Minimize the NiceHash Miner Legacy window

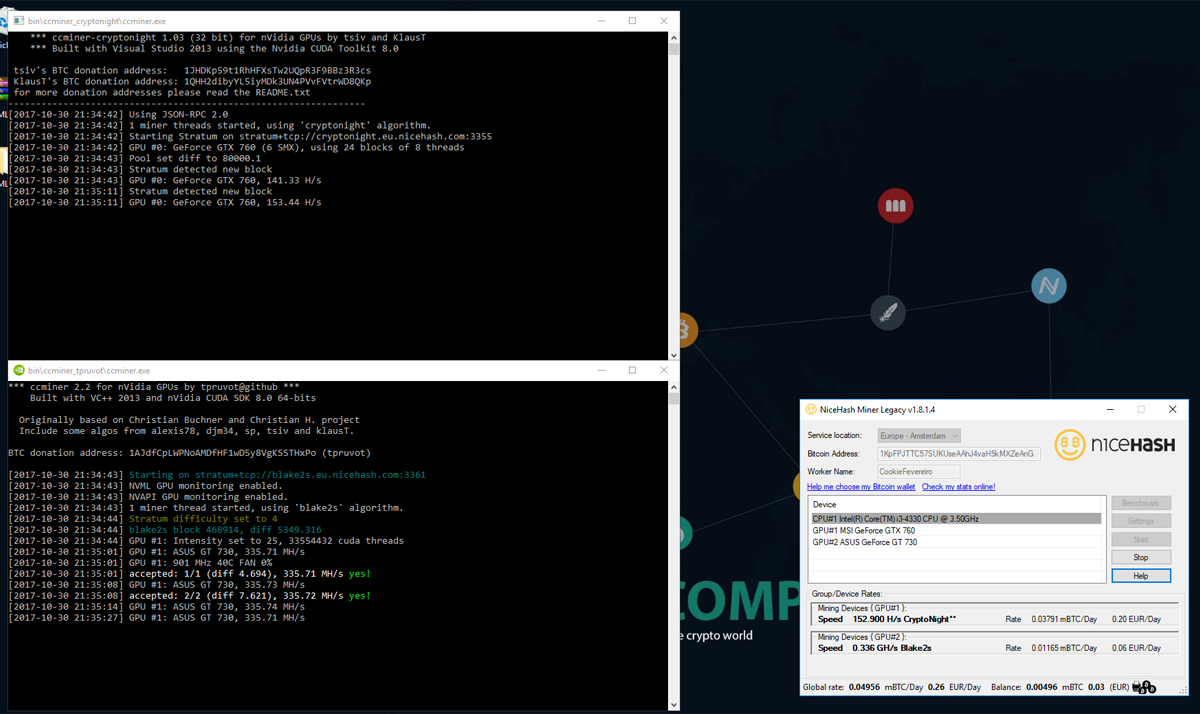pyautogui.click(x=1109, y=409)
